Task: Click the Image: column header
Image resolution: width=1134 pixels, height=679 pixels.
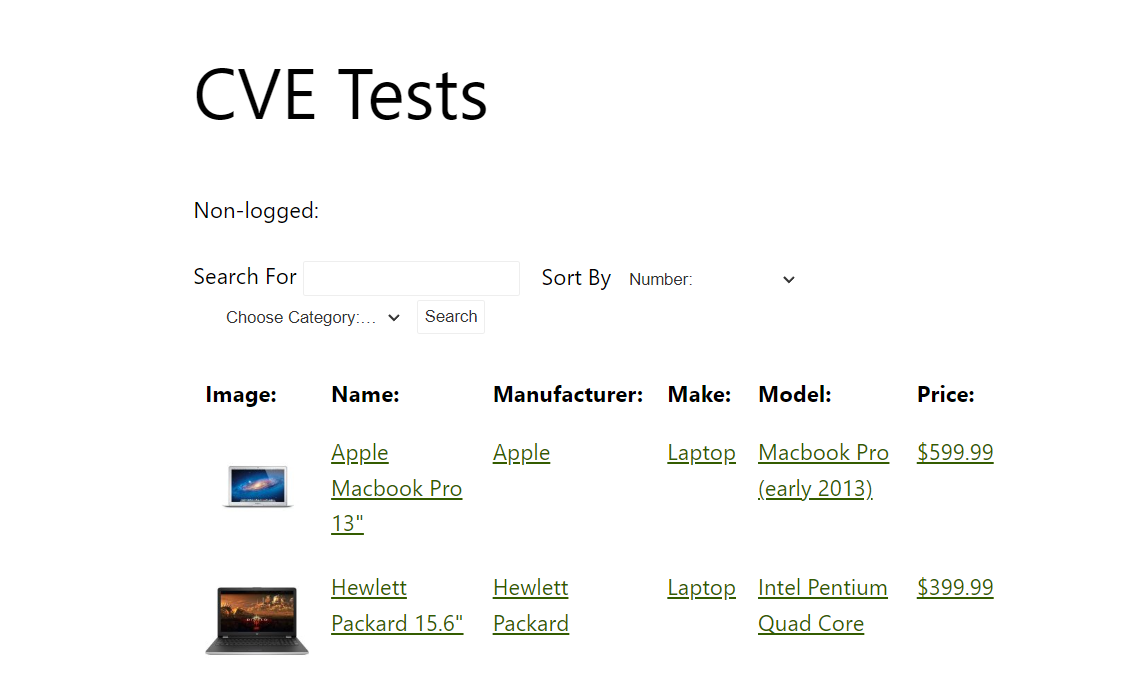Action: [x=241, y=395]
